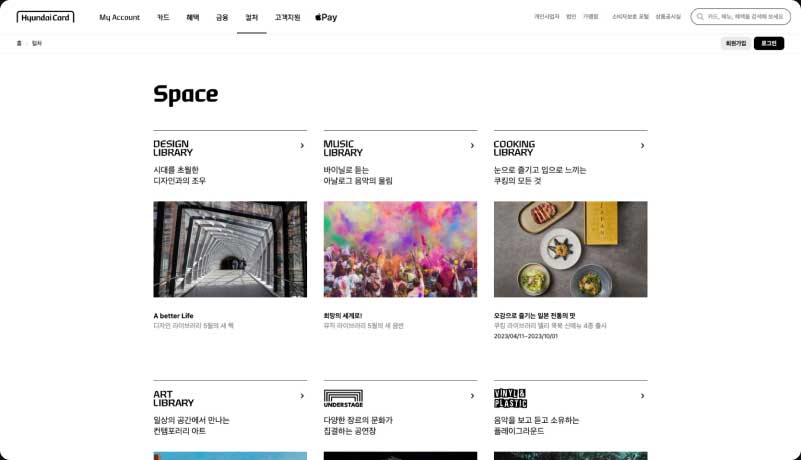Screen dimensions: 801x460
Task: Click the 컬처 breadcrumb item
Action: pos(37,43)
